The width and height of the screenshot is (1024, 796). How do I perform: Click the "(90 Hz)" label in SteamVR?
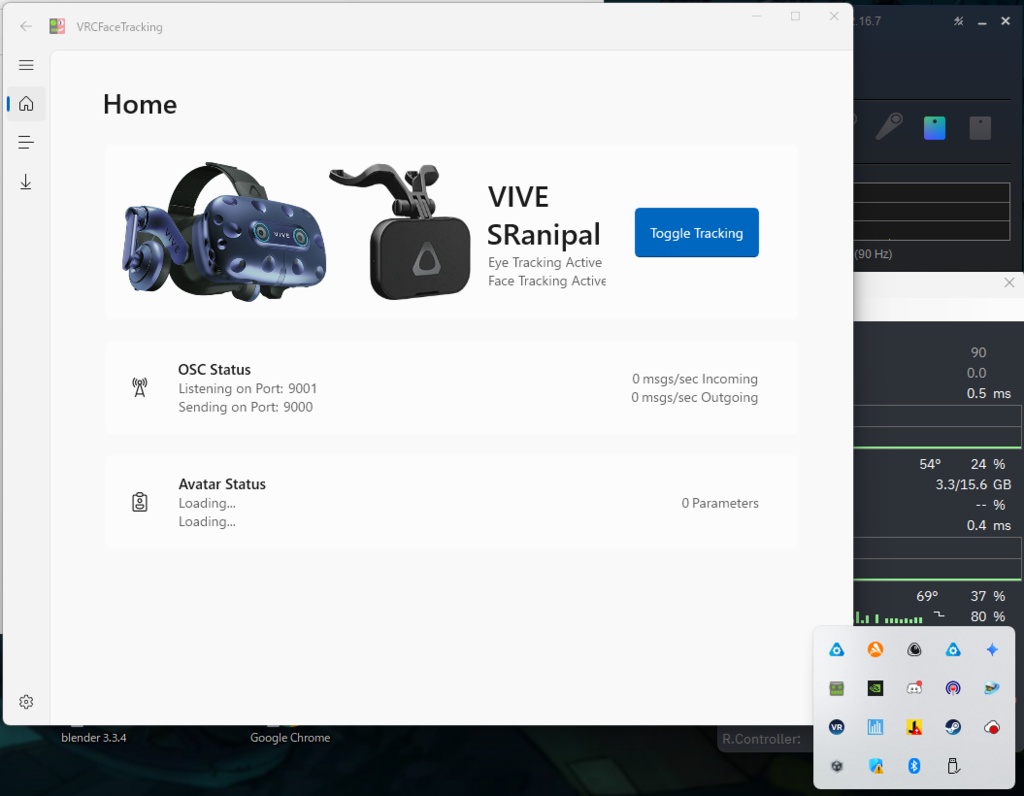873,254
